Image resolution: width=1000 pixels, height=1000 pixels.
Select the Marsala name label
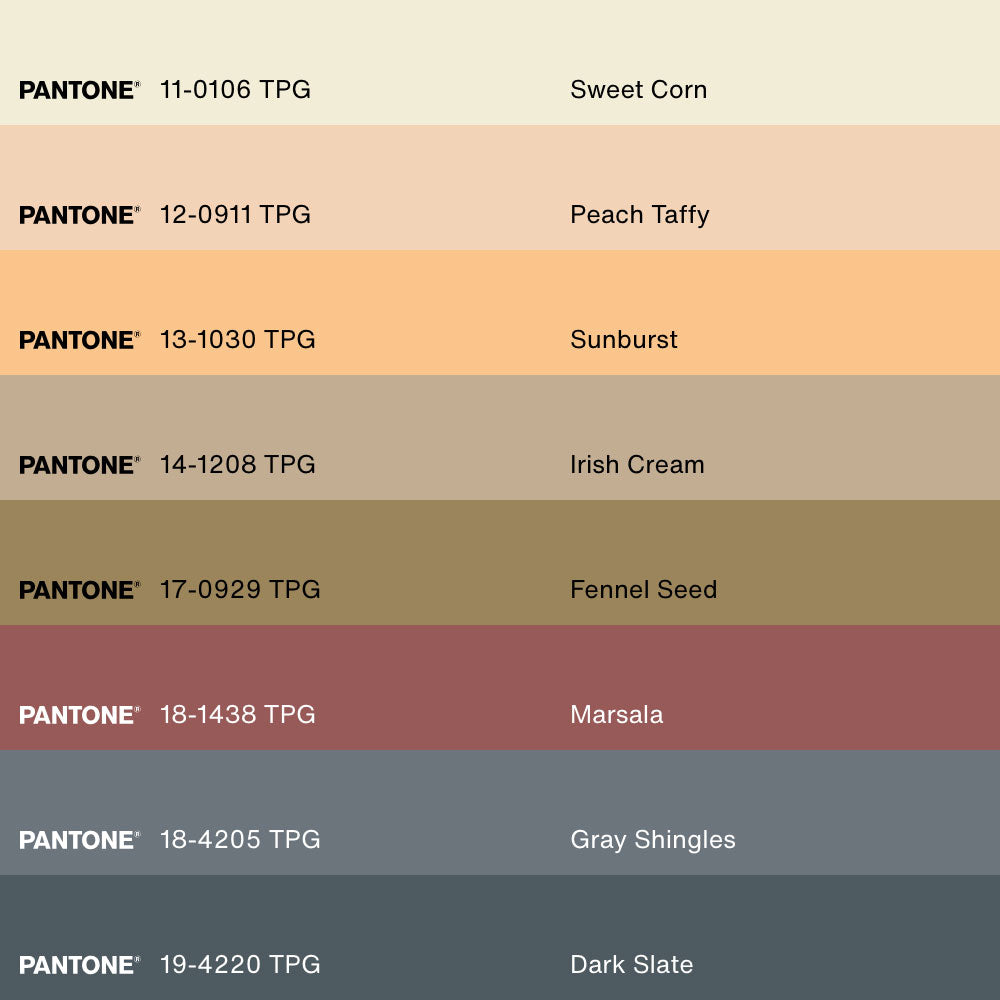click(616, 715)
